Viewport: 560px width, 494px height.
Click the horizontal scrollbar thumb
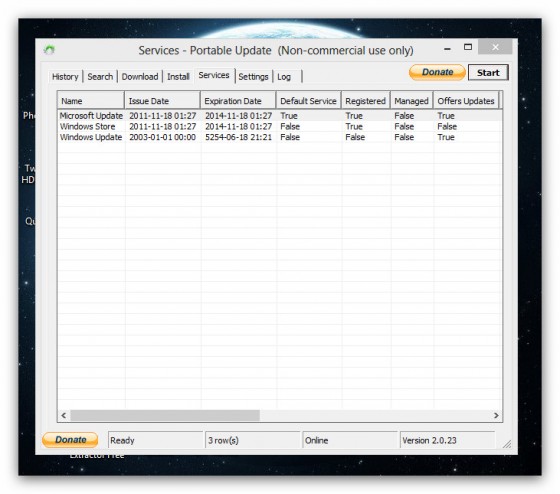click(165, 415)
